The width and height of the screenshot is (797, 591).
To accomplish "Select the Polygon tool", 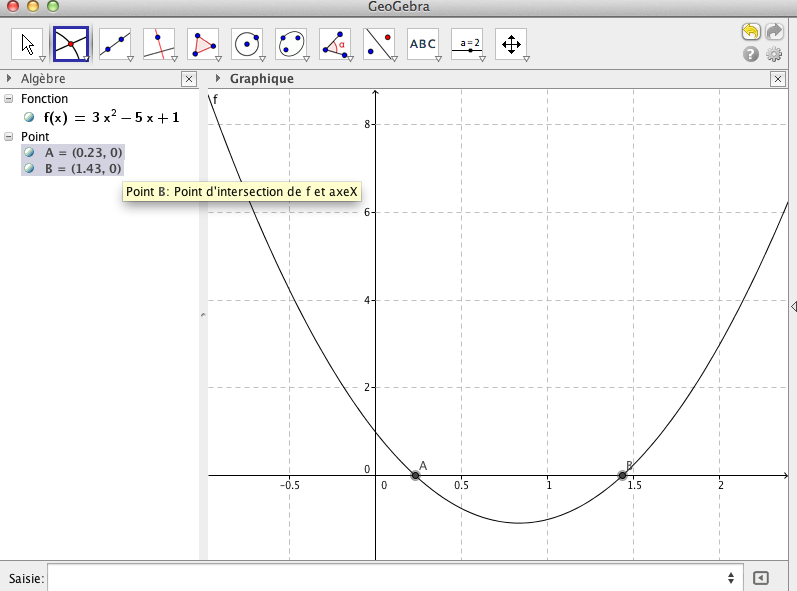I will 203,43.
